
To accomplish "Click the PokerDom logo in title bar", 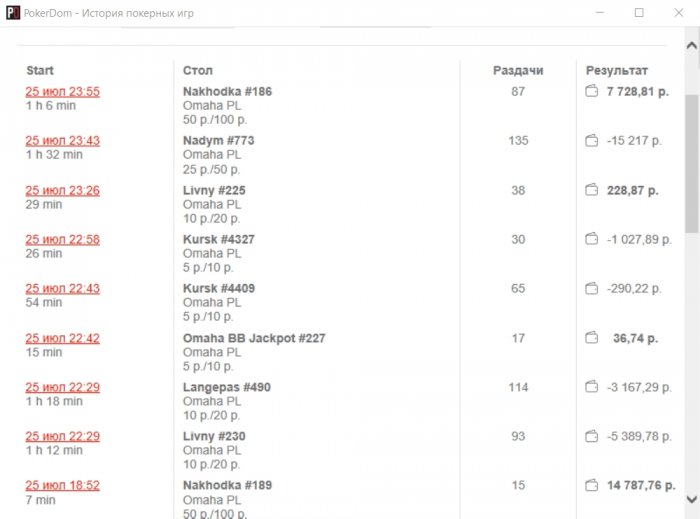I will (x=13, y=12).
